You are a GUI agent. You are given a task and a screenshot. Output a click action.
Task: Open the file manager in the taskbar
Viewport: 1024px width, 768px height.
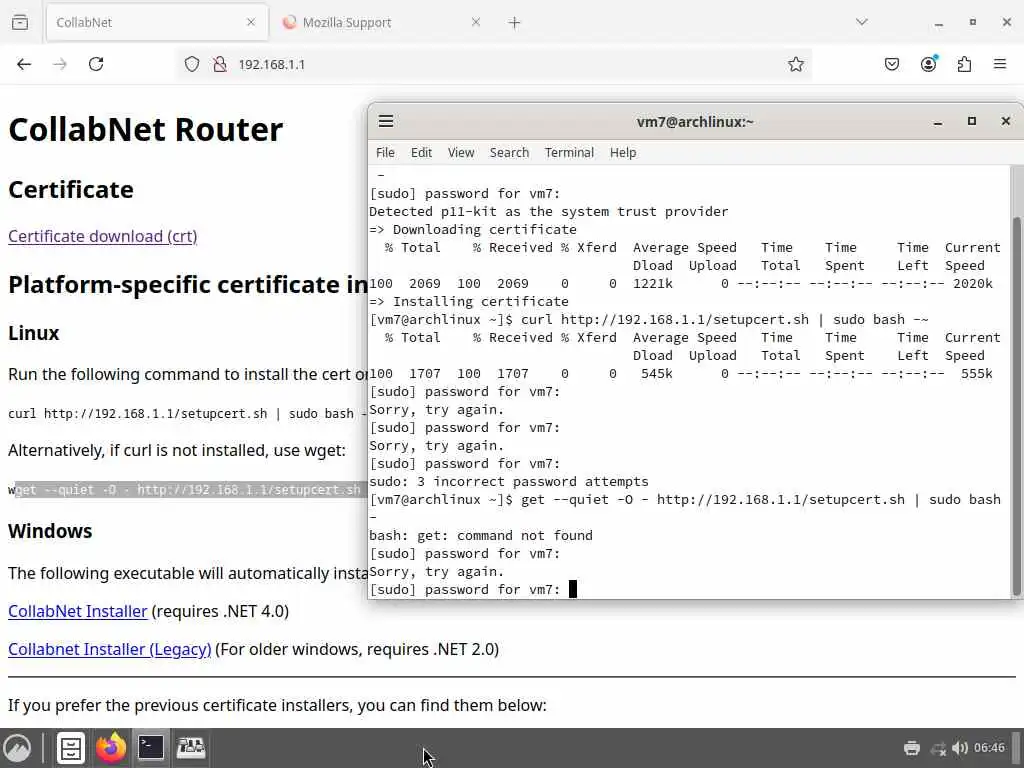(x=71, y=748)
